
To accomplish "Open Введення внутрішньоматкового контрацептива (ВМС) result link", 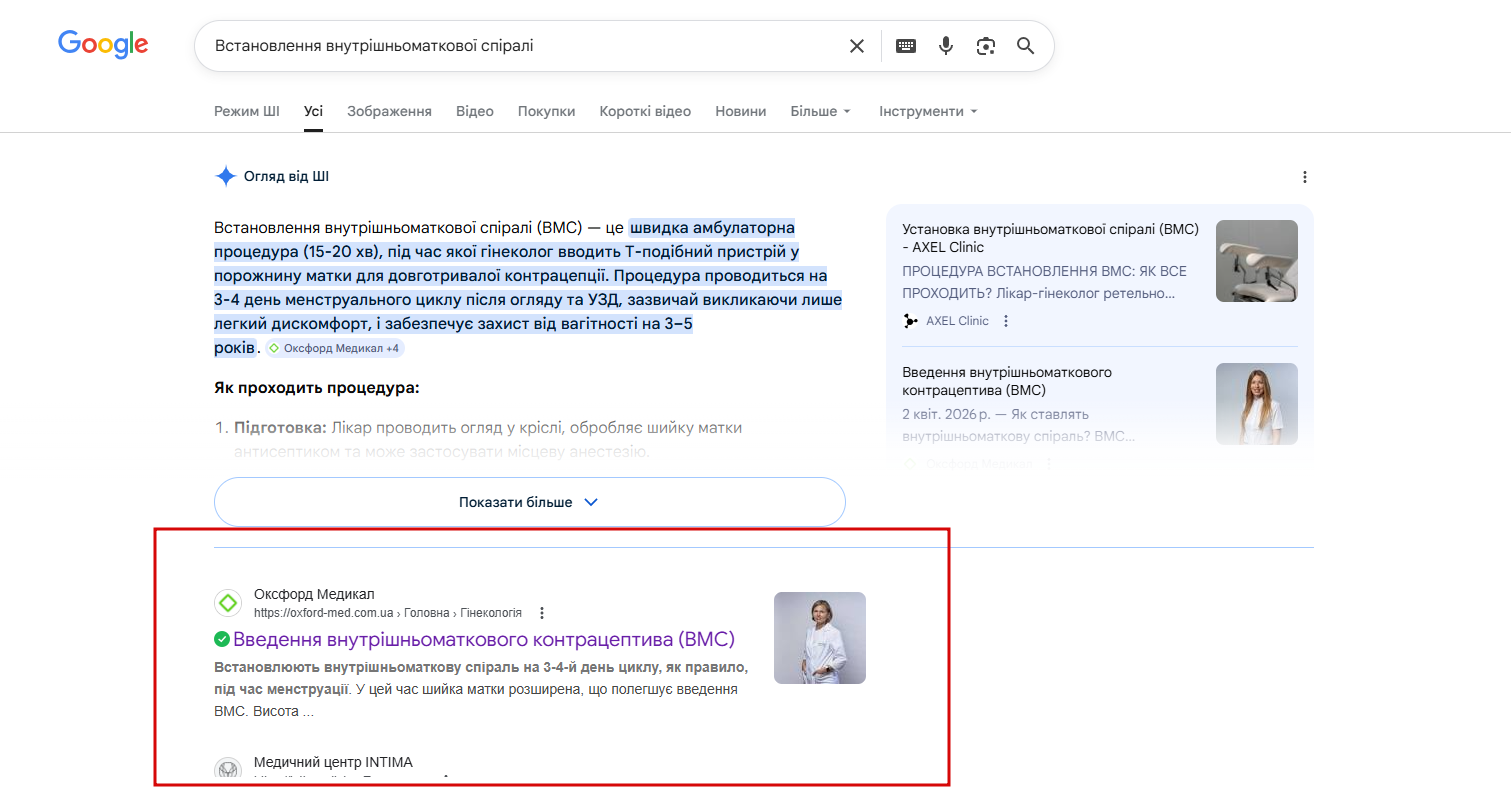I will (x=484, y=639).
